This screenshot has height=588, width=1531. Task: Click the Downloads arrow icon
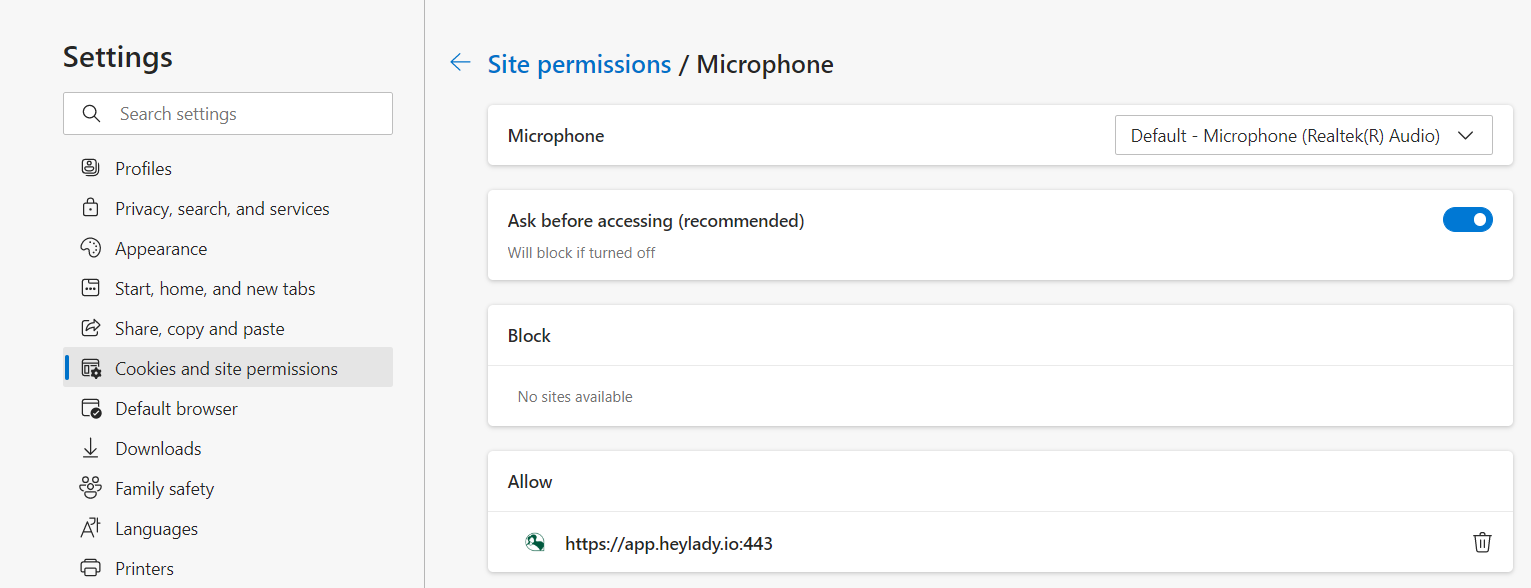click(x=91, y=448)
